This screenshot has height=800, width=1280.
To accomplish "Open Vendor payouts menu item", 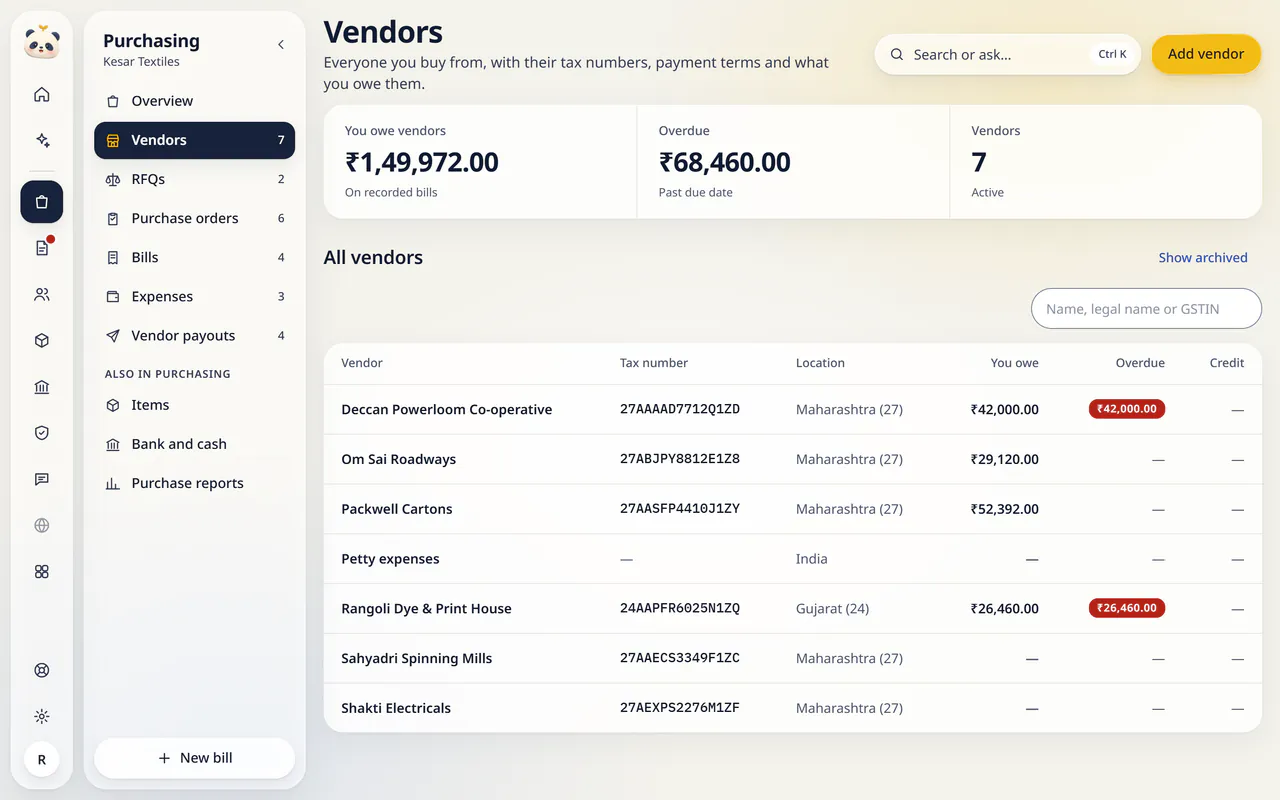I will [x=195, y=336].
